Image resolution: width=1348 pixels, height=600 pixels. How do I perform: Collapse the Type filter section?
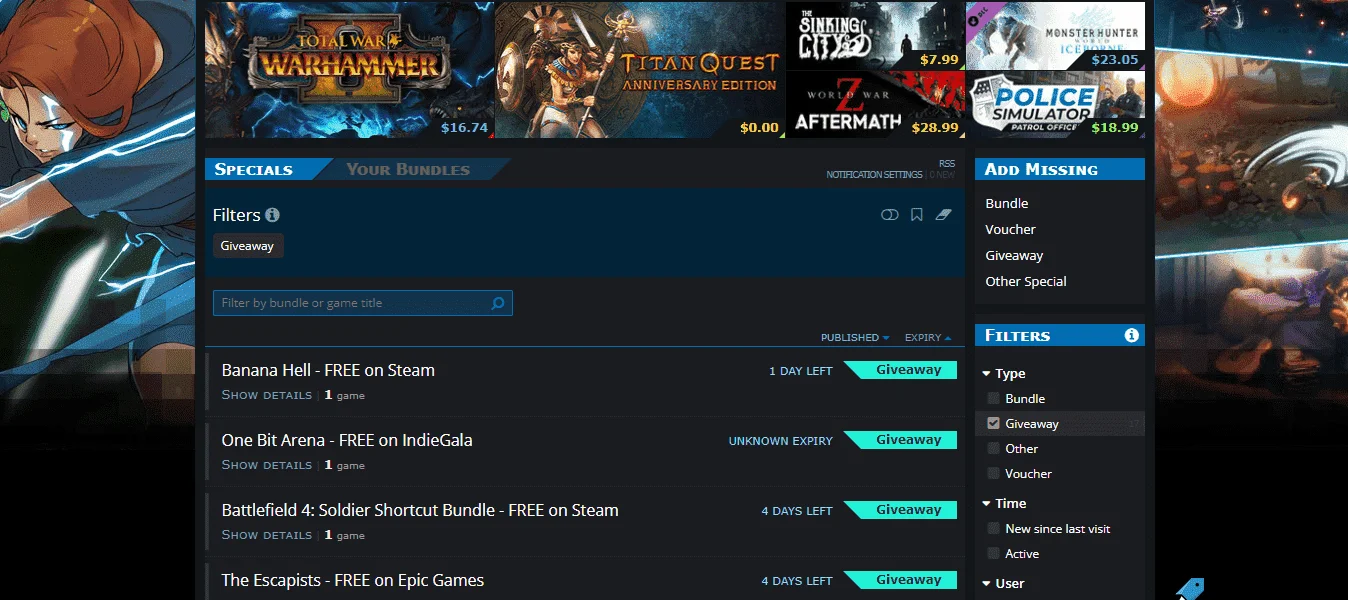pyautogui.click(x=1004, y=373)
